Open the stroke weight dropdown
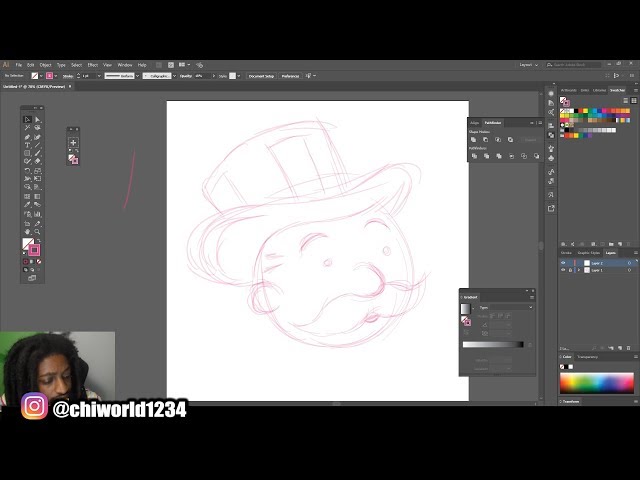640x480 pixels. pos(99,76)
